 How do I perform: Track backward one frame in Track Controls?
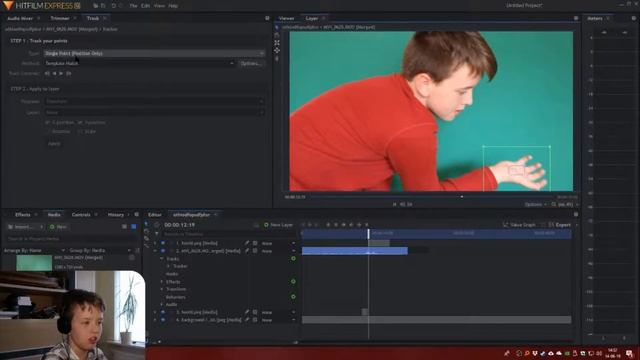pos(54,73)
